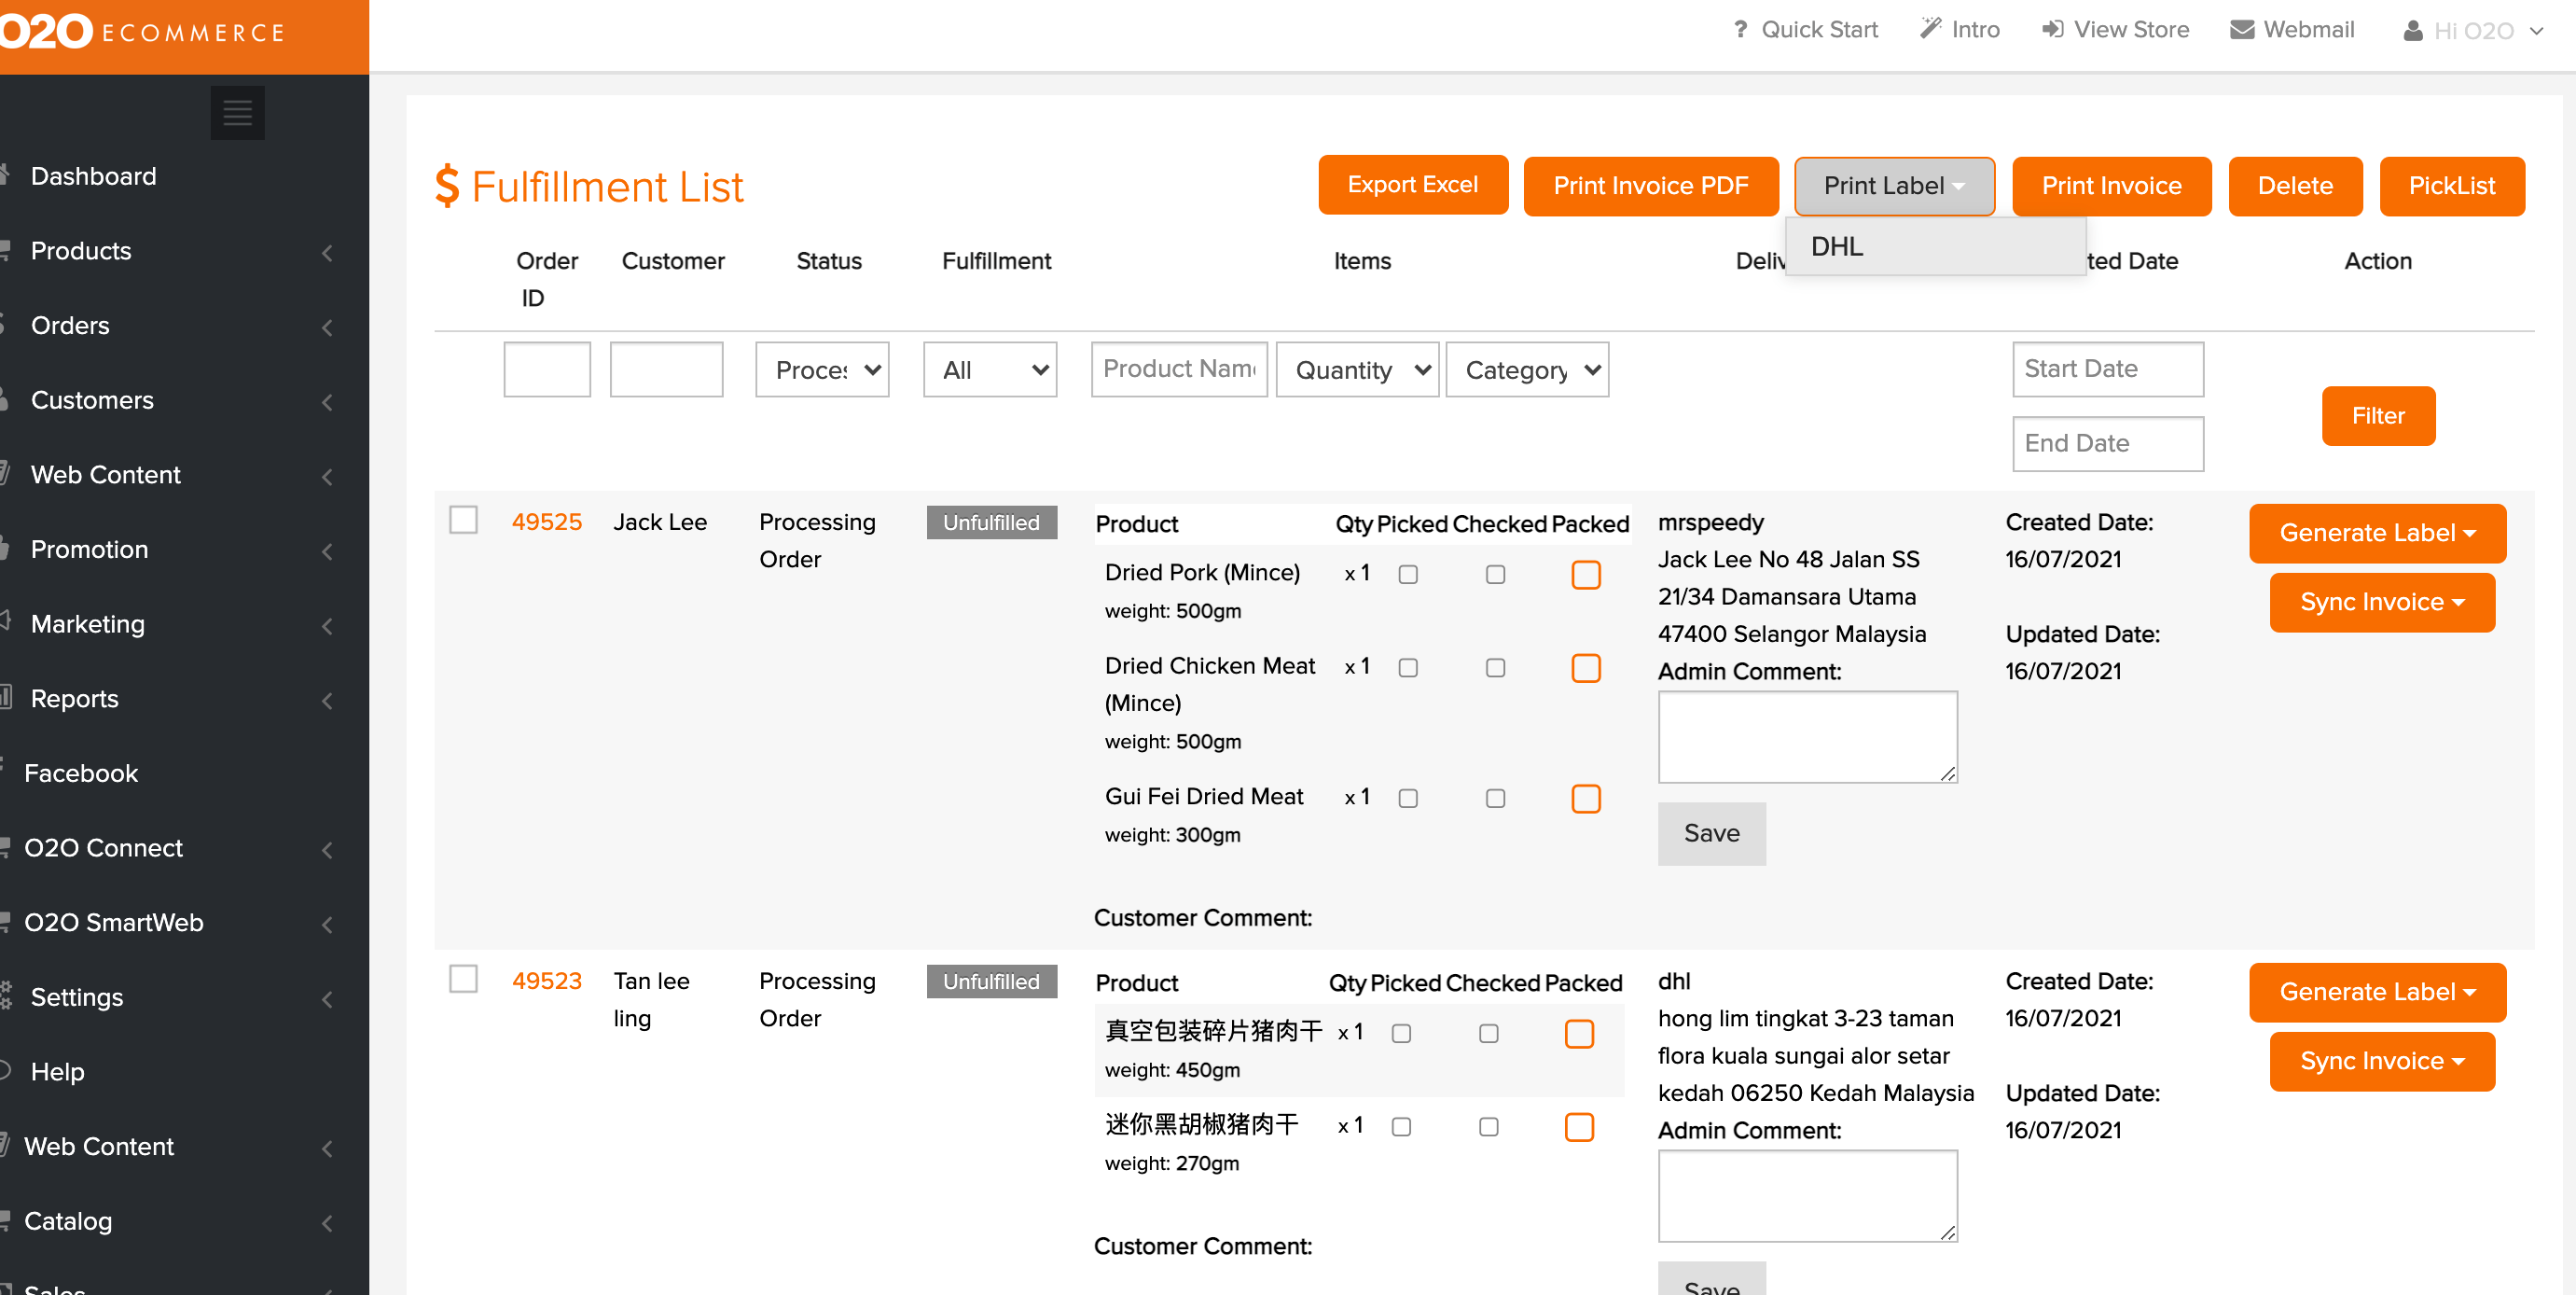
Task: Expand Generate Label dropdown for order 49525
Action: pyautogui.click(x=2376, y=533)
